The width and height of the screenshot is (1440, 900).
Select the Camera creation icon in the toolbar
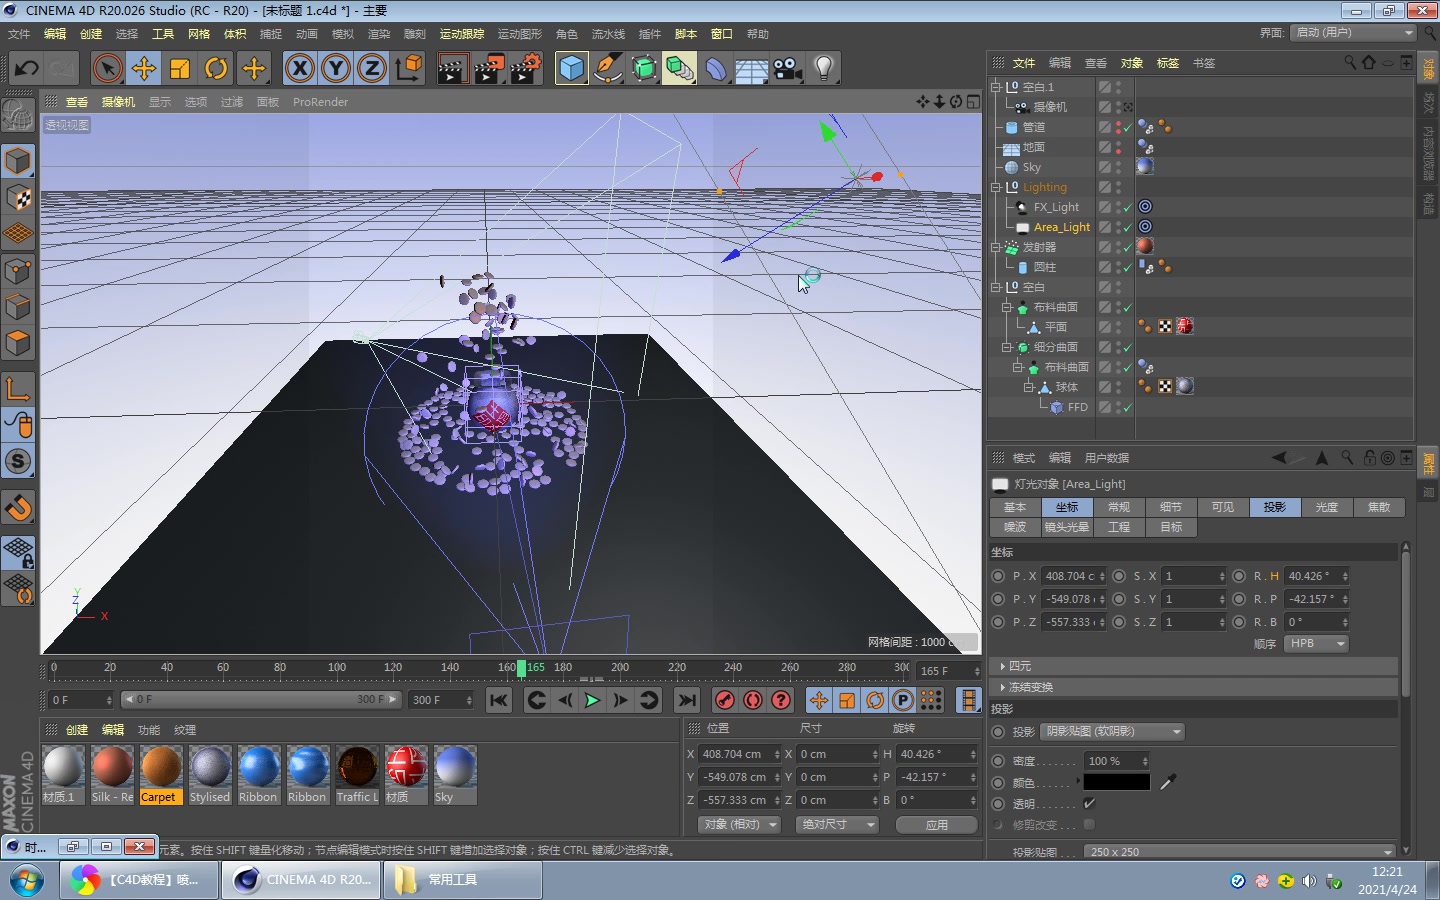[786, 68]
